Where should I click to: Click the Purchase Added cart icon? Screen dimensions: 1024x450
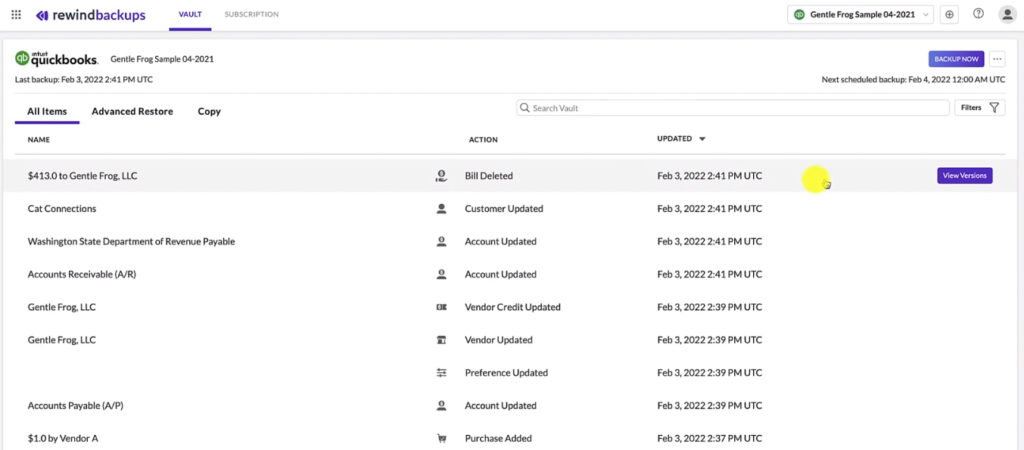click(x=441, y=438)
